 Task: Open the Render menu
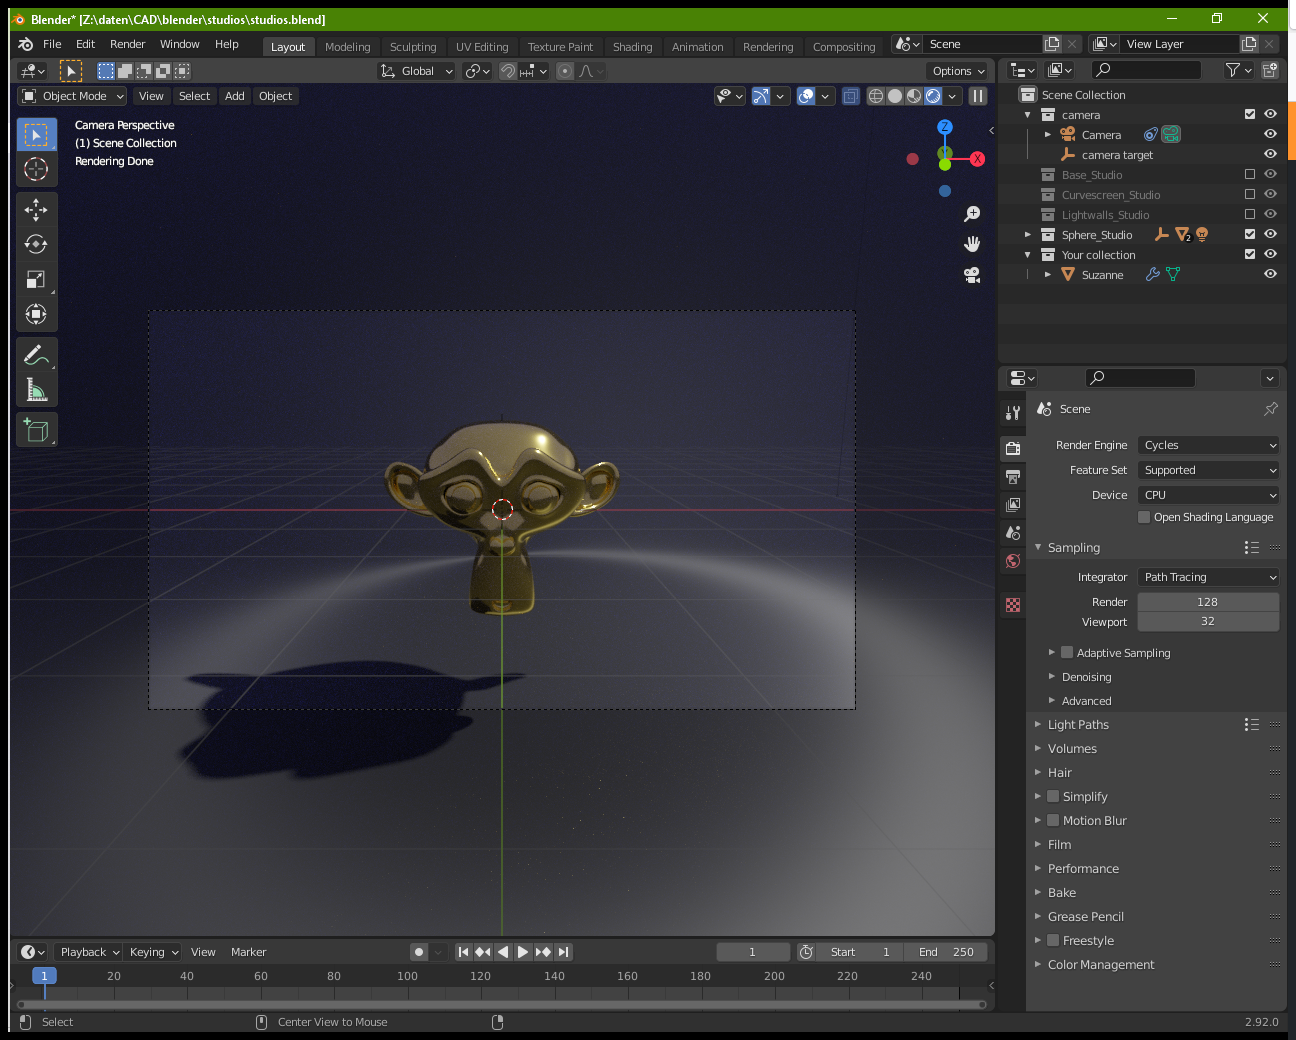127,44
